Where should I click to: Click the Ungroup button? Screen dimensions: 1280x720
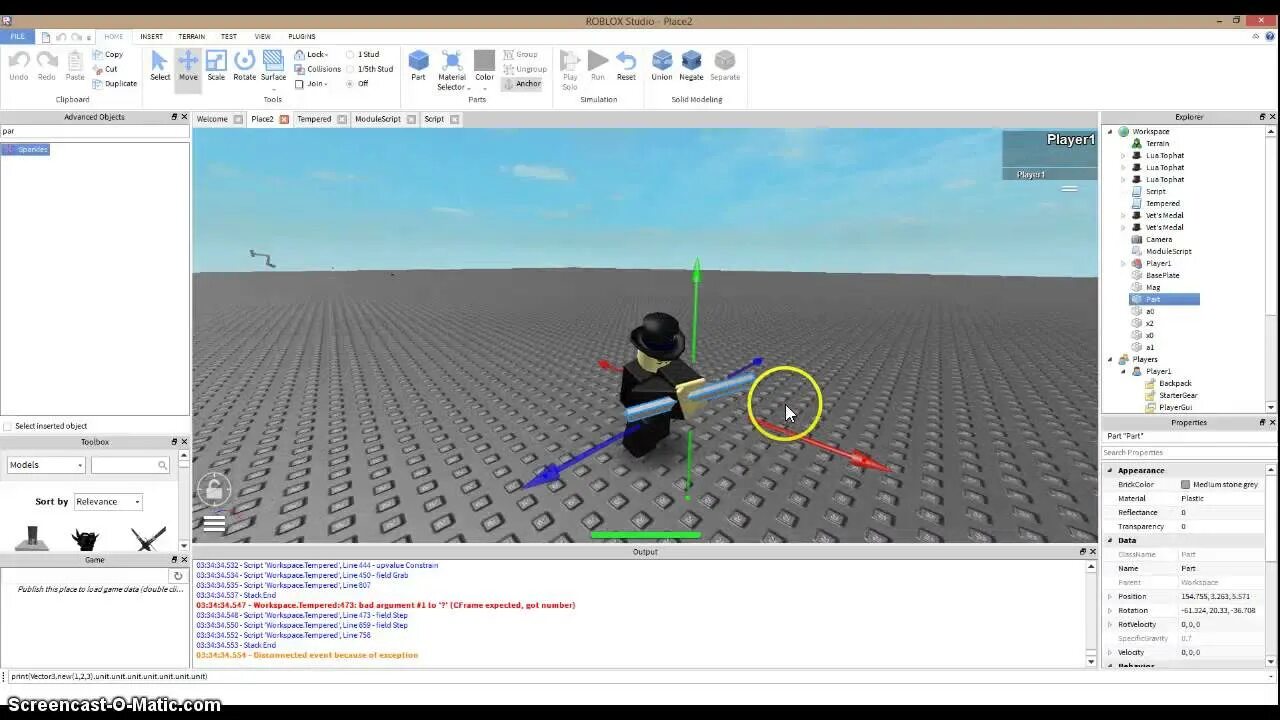coord(525,69)
